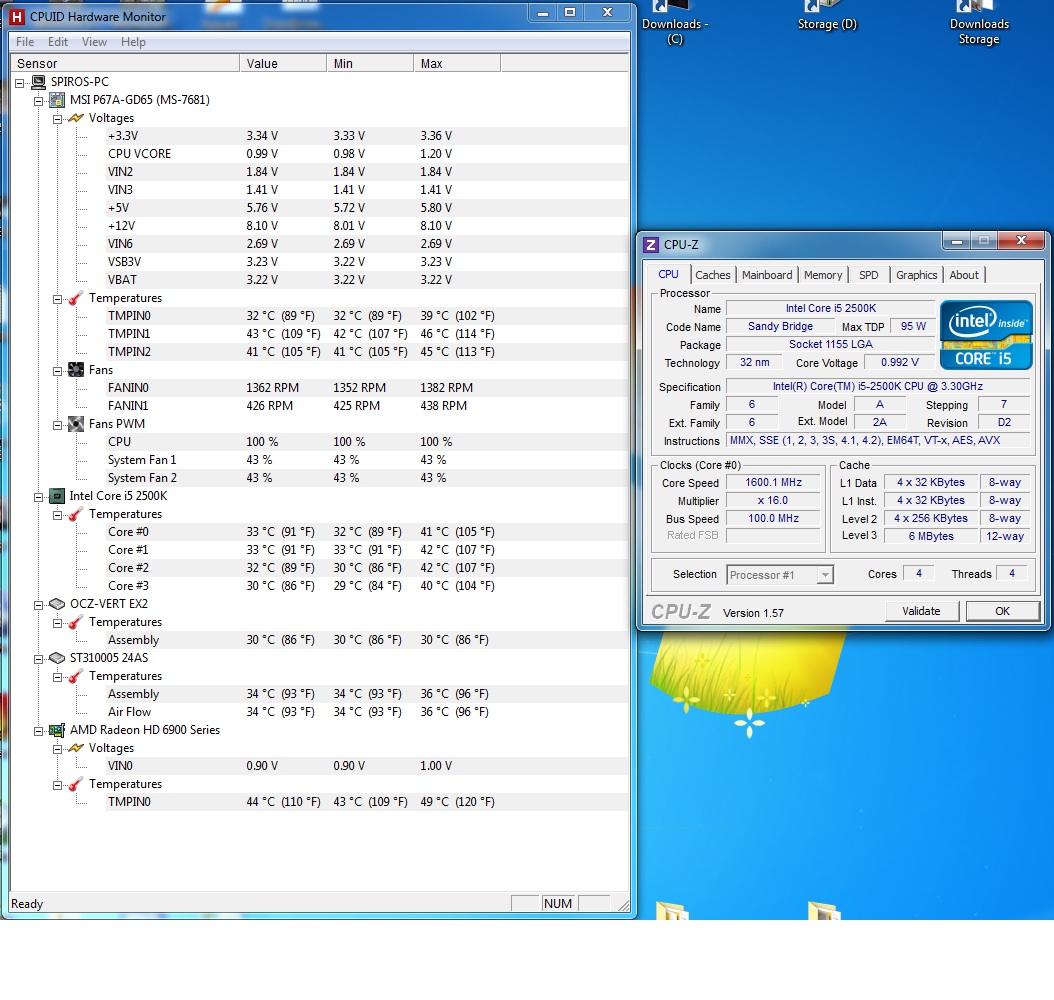Open the Help menu in Hardware Monitor

tap(133, 42)
